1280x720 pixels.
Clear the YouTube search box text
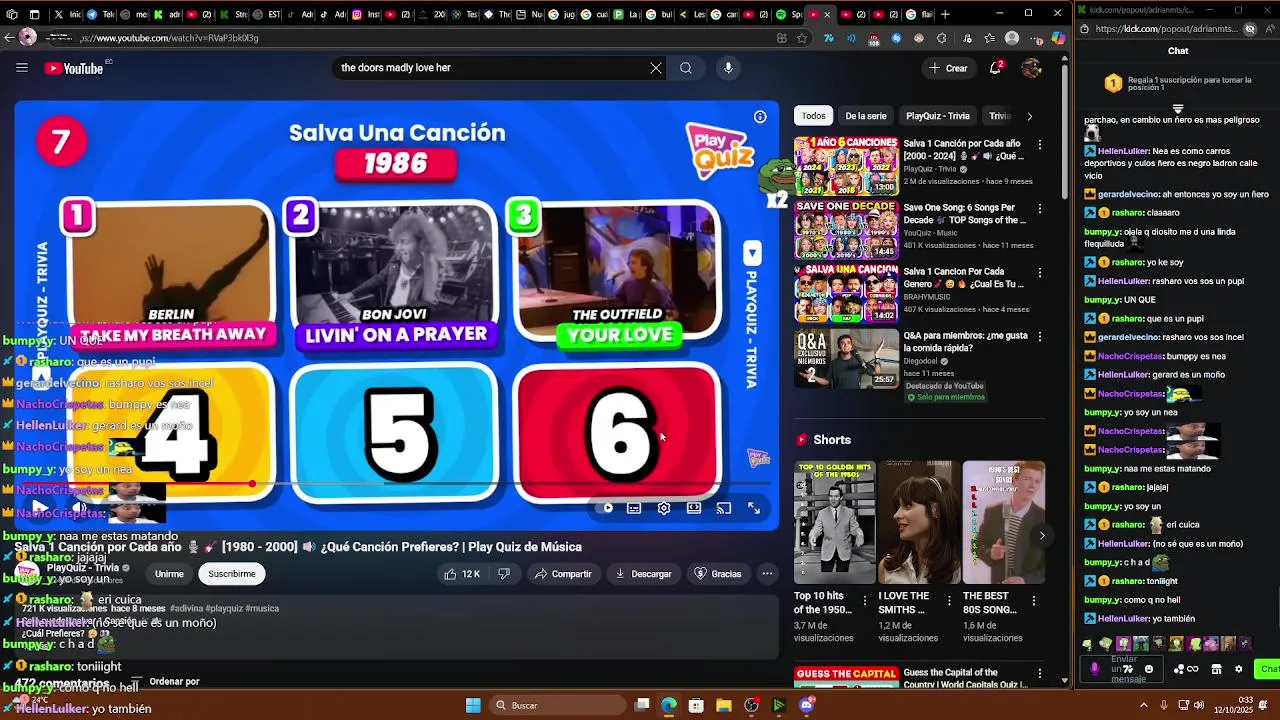click(x=656, y=68)
